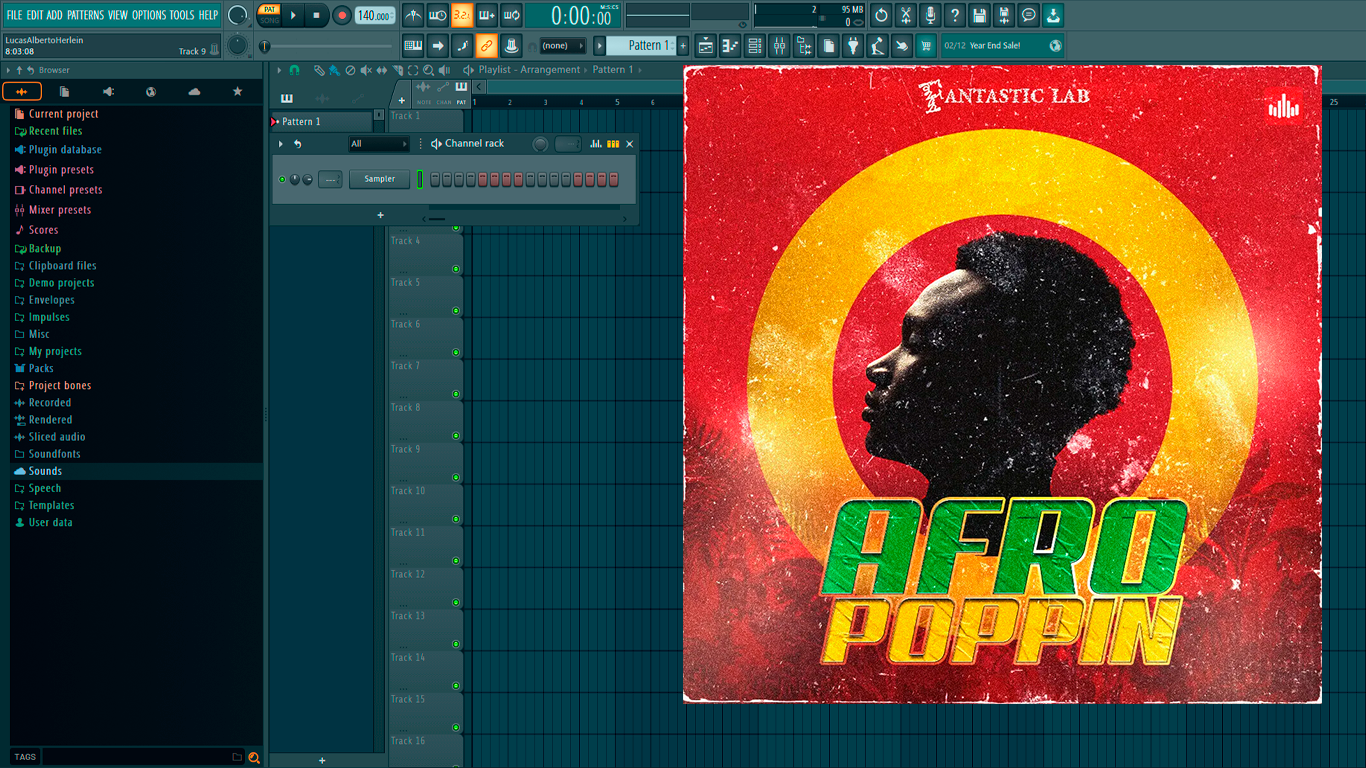Click the microphone one-click recording icon

[931, 15]
